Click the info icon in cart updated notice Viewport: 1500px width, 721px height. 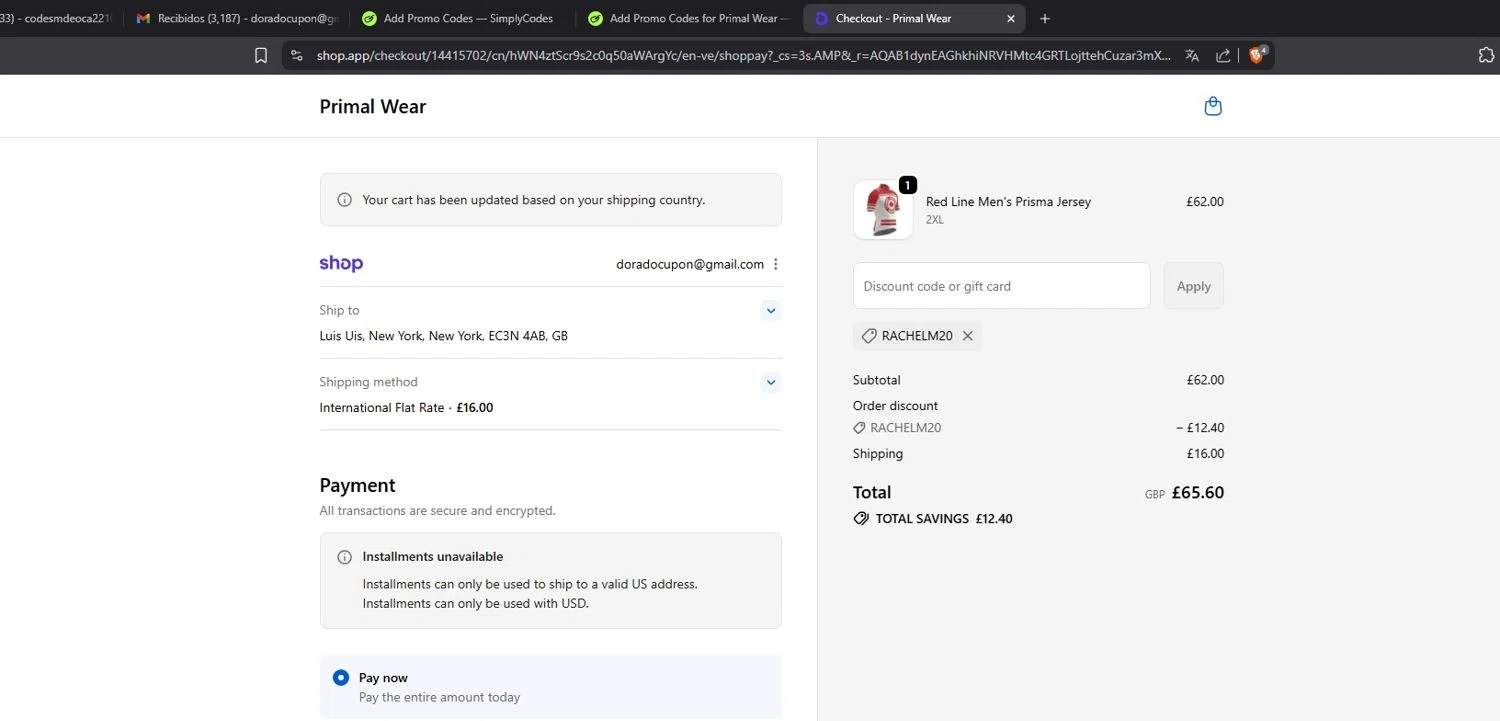[x=345, y=200]
